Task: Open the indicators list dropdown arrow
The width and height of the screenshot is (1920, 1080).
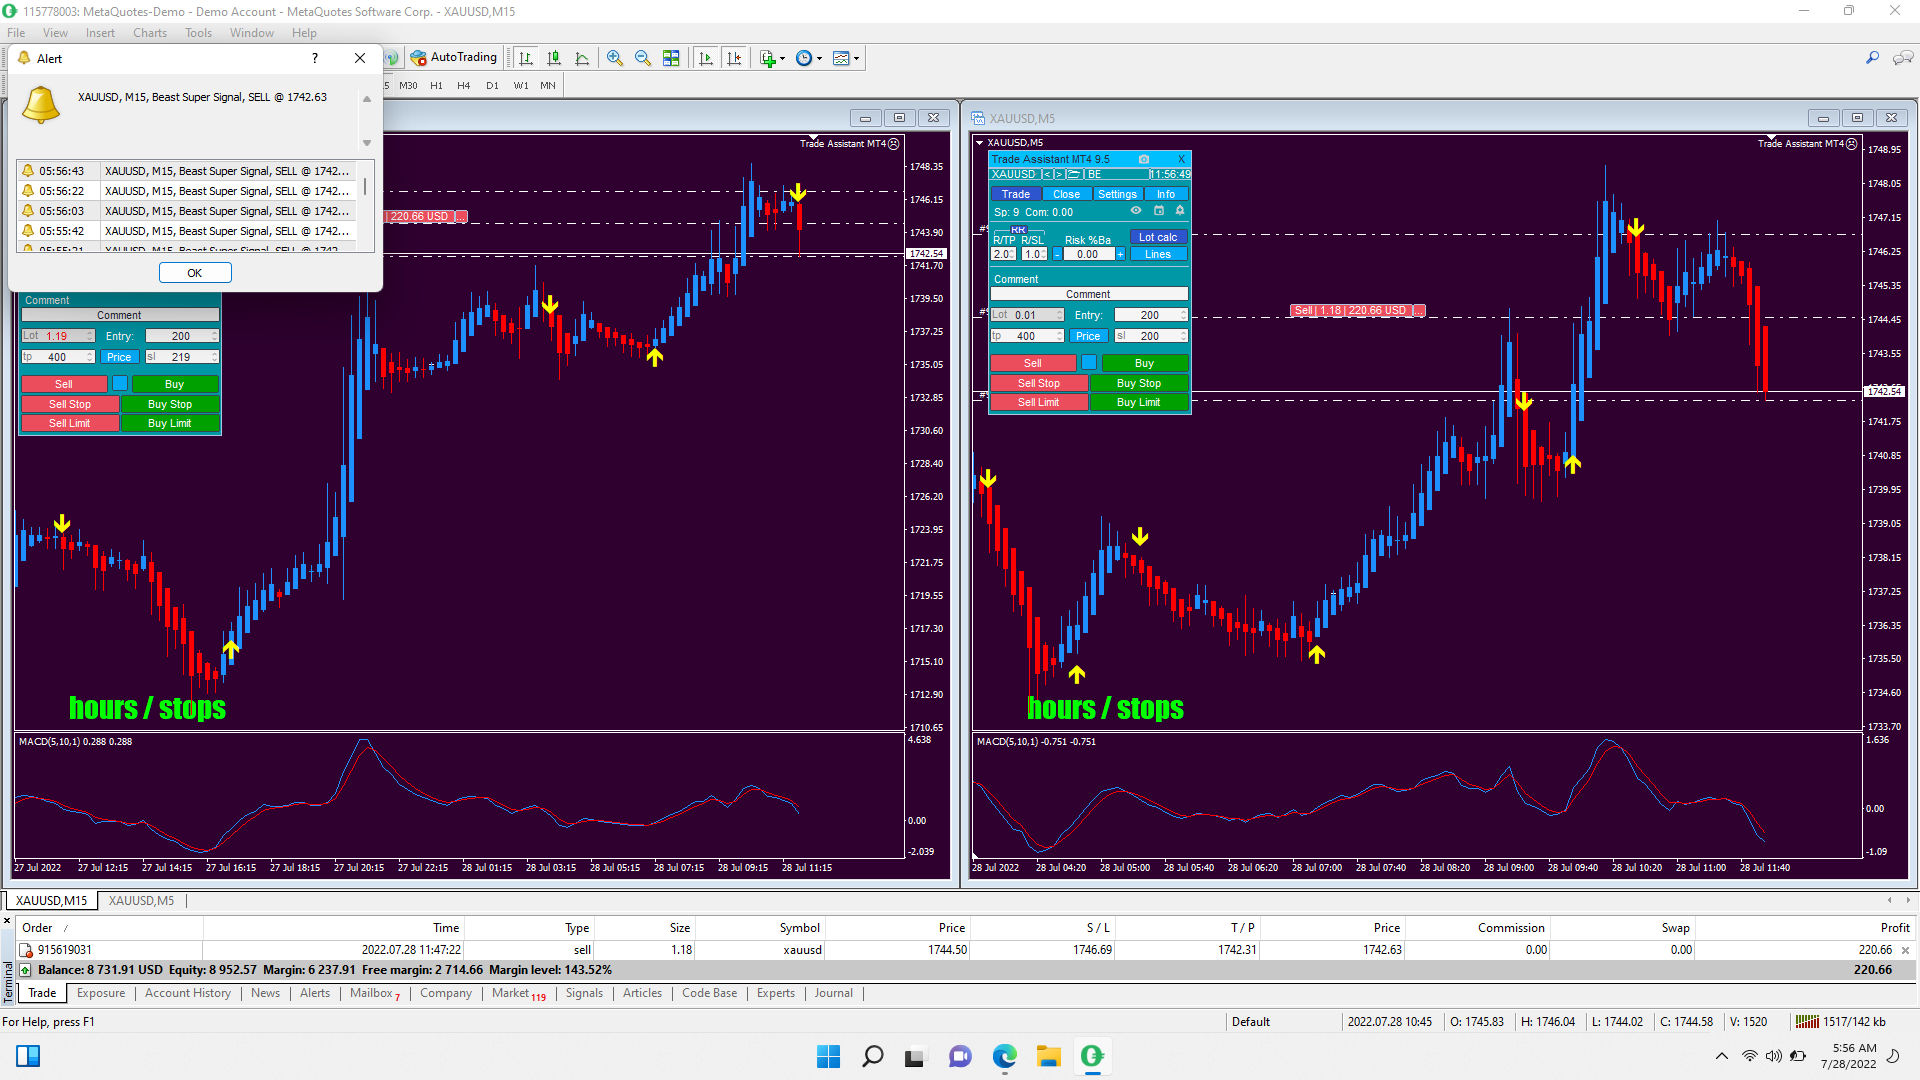Action: pos(782,58)
